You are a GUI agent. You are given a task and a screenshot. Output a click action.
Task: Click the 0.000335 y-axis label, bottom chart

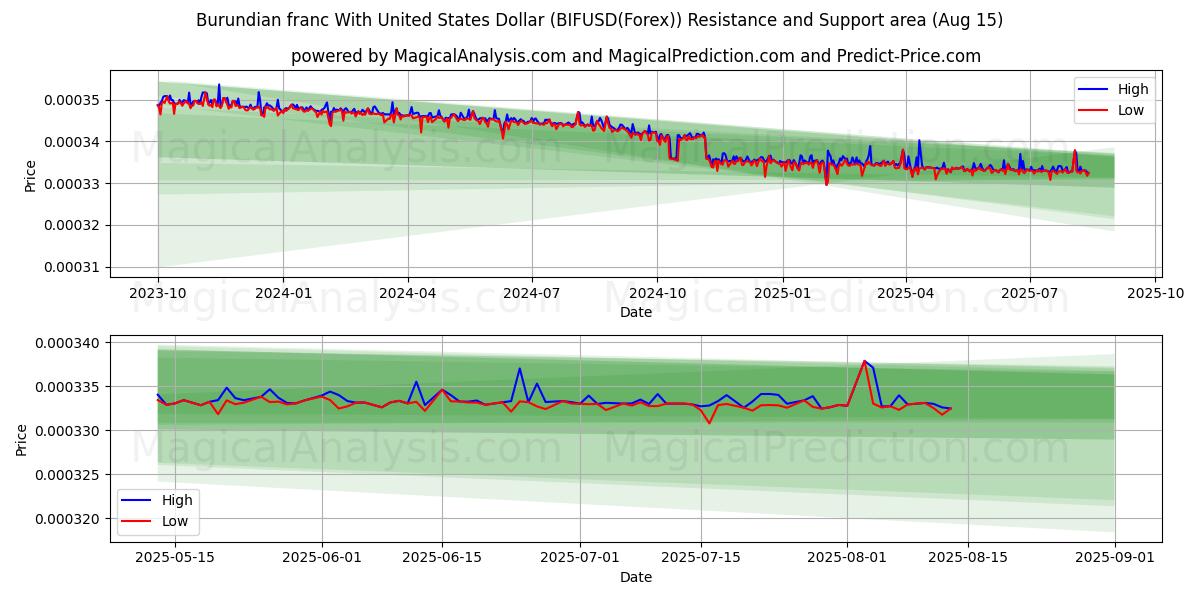(x=69, y=388)
